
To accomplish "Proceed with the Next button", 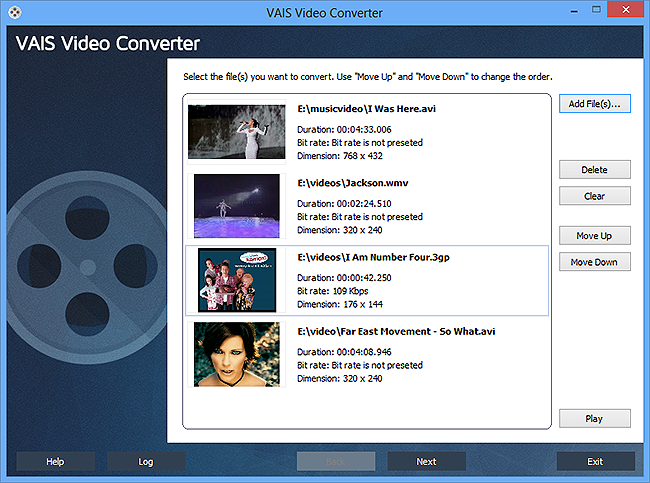I will pos(427,461).
